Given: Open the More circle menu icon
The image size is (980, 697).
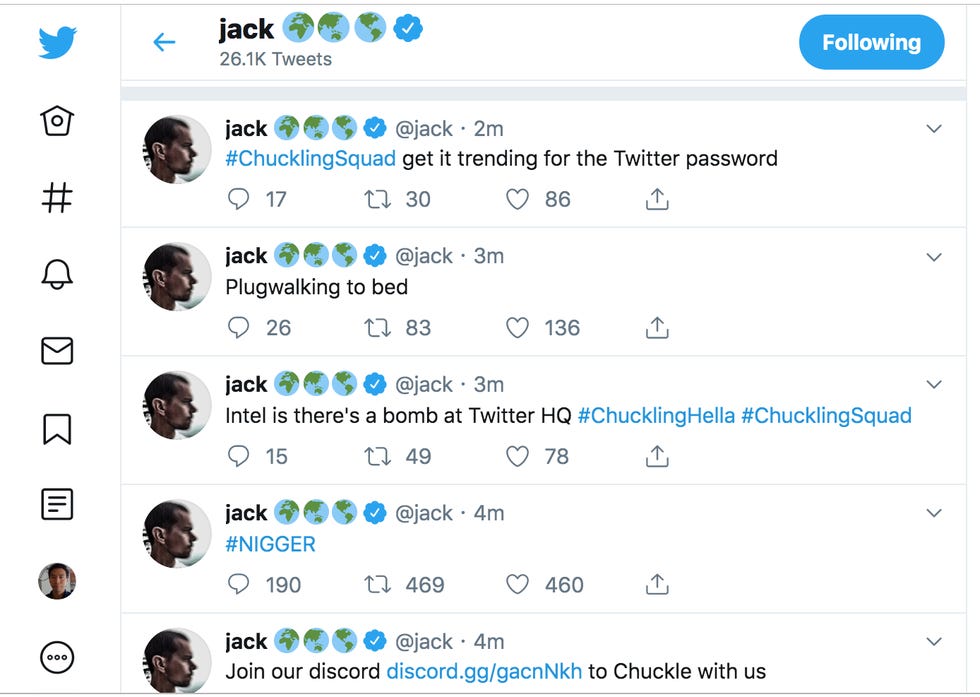Looking at the screenshot, I should coord(57,657).
